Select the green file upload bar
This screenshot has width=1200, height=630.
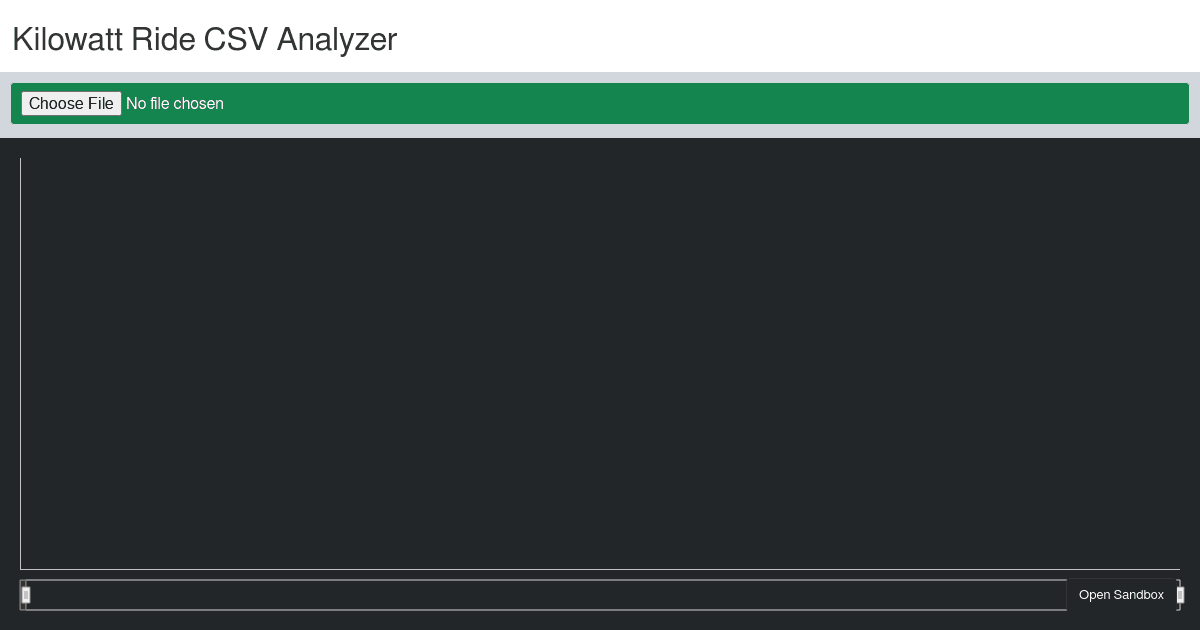[x=600, y=103]
